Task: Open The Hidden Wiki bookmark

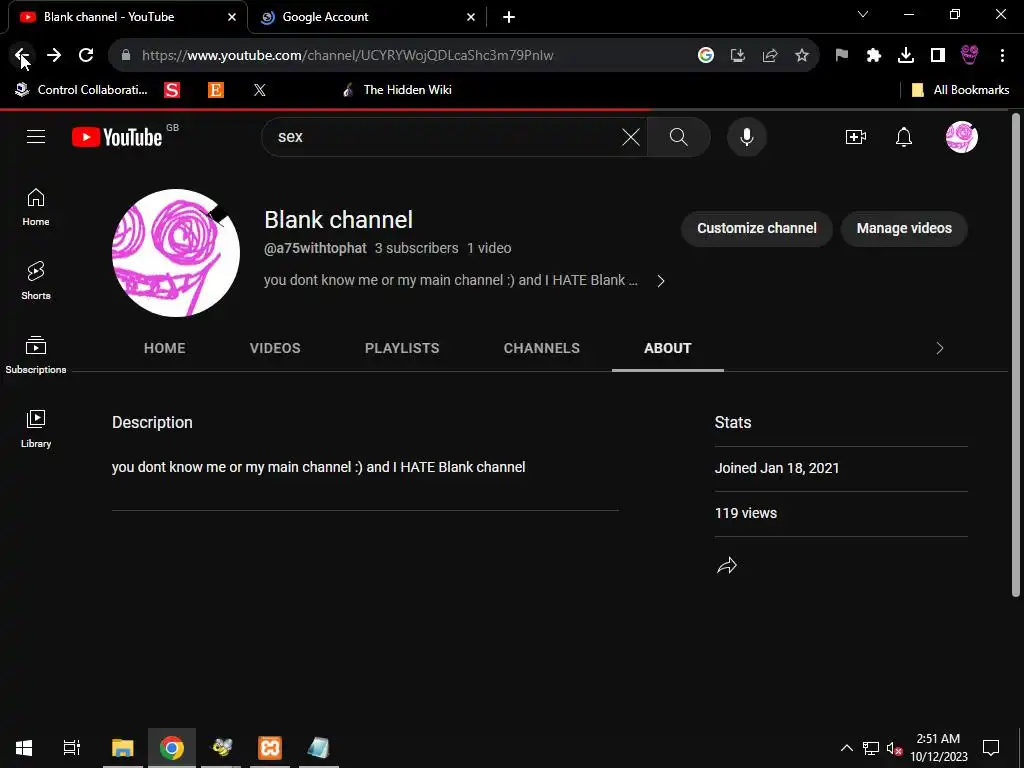Action: 396,90
